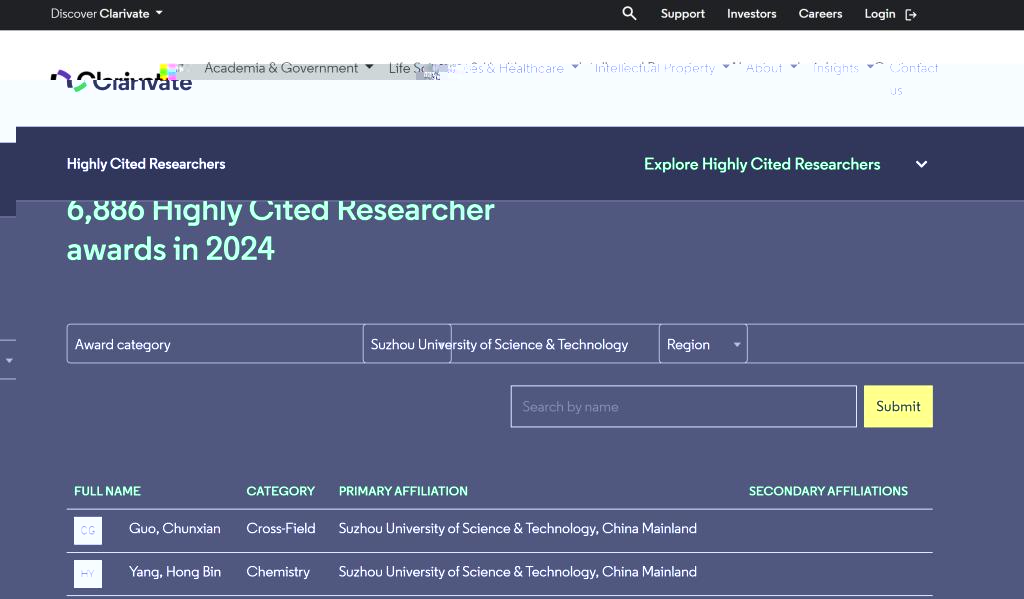This screenshot has width=1024, height=599.
Task: Go to Clarivate home via the logo
Action: (x=121, y=81)
